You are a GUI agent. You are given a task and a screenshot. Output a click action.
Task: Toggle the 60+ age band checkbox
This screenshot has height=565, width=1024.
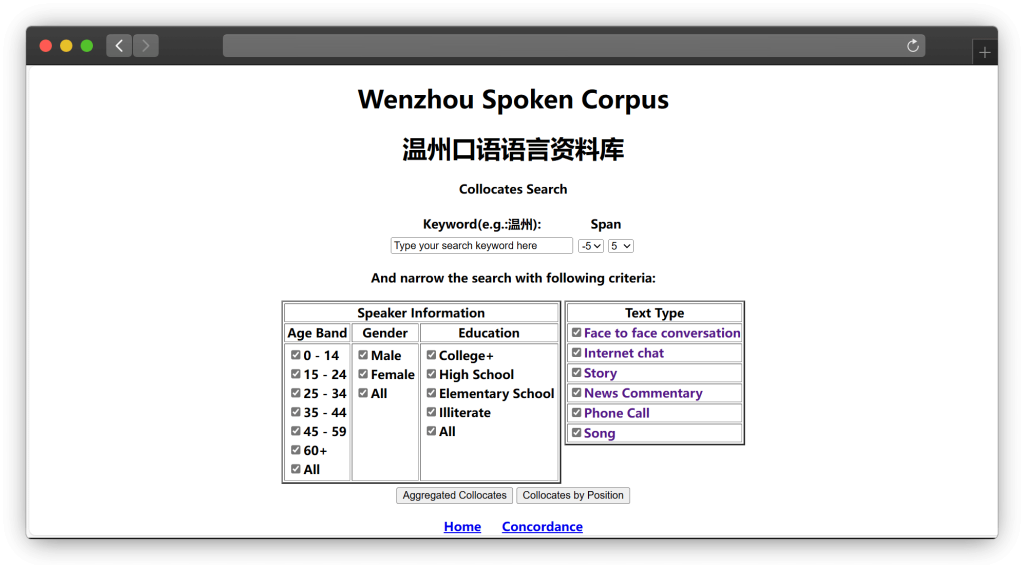pos(296,450)
